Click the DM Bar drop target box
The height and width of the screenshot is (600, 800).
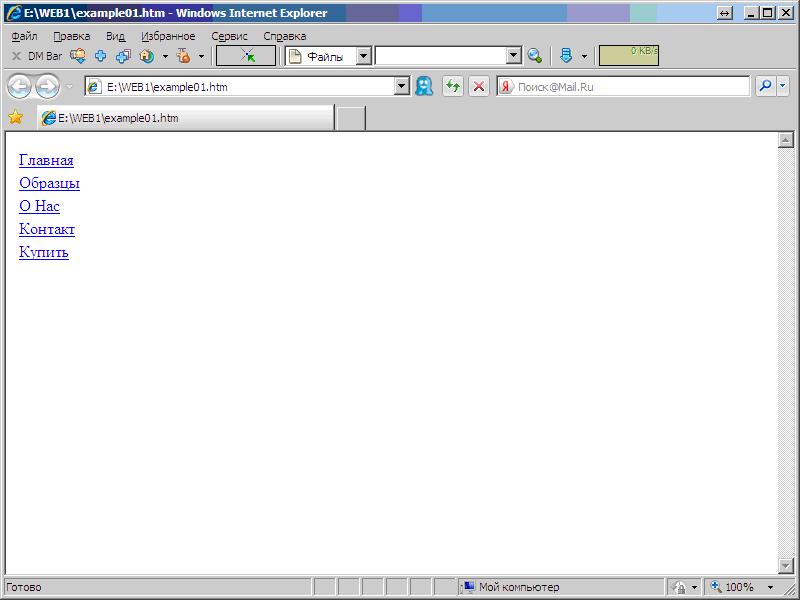coord(246,56)
